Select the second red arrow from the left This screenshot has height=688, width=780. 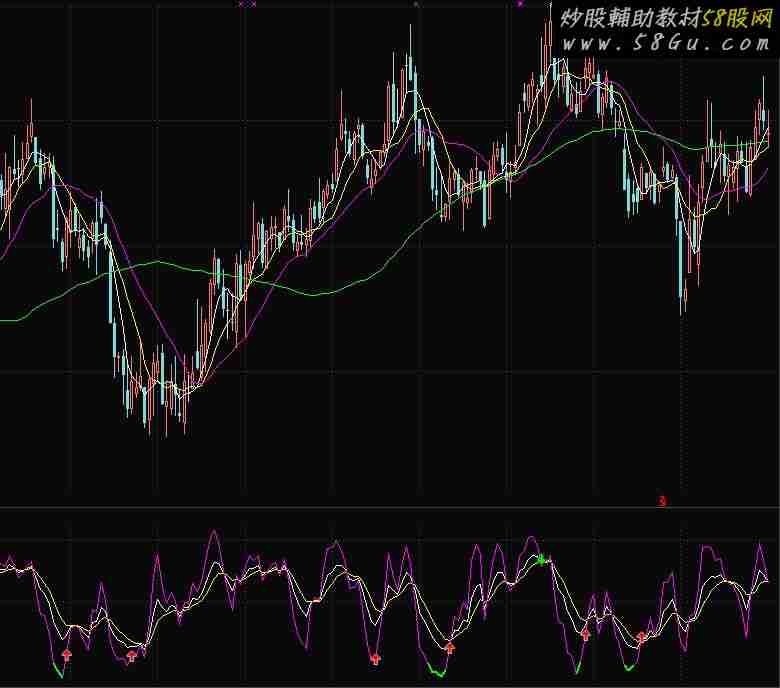coord(131,656)
